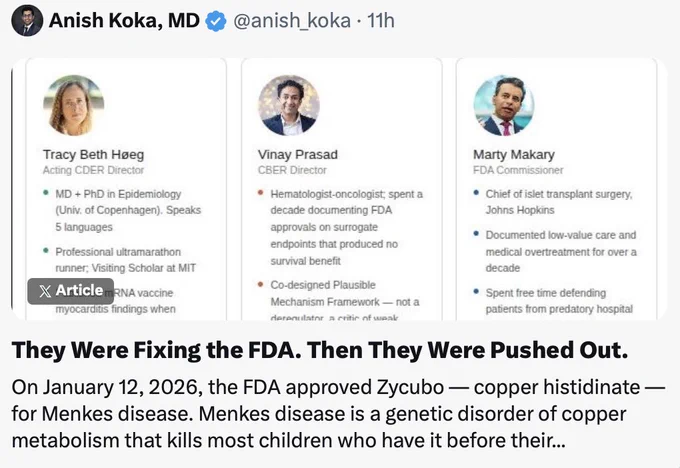This screenshot has width=680, height=468.
Task: Open the @anish_koka handle link
Action: click(x=292, y=20)
